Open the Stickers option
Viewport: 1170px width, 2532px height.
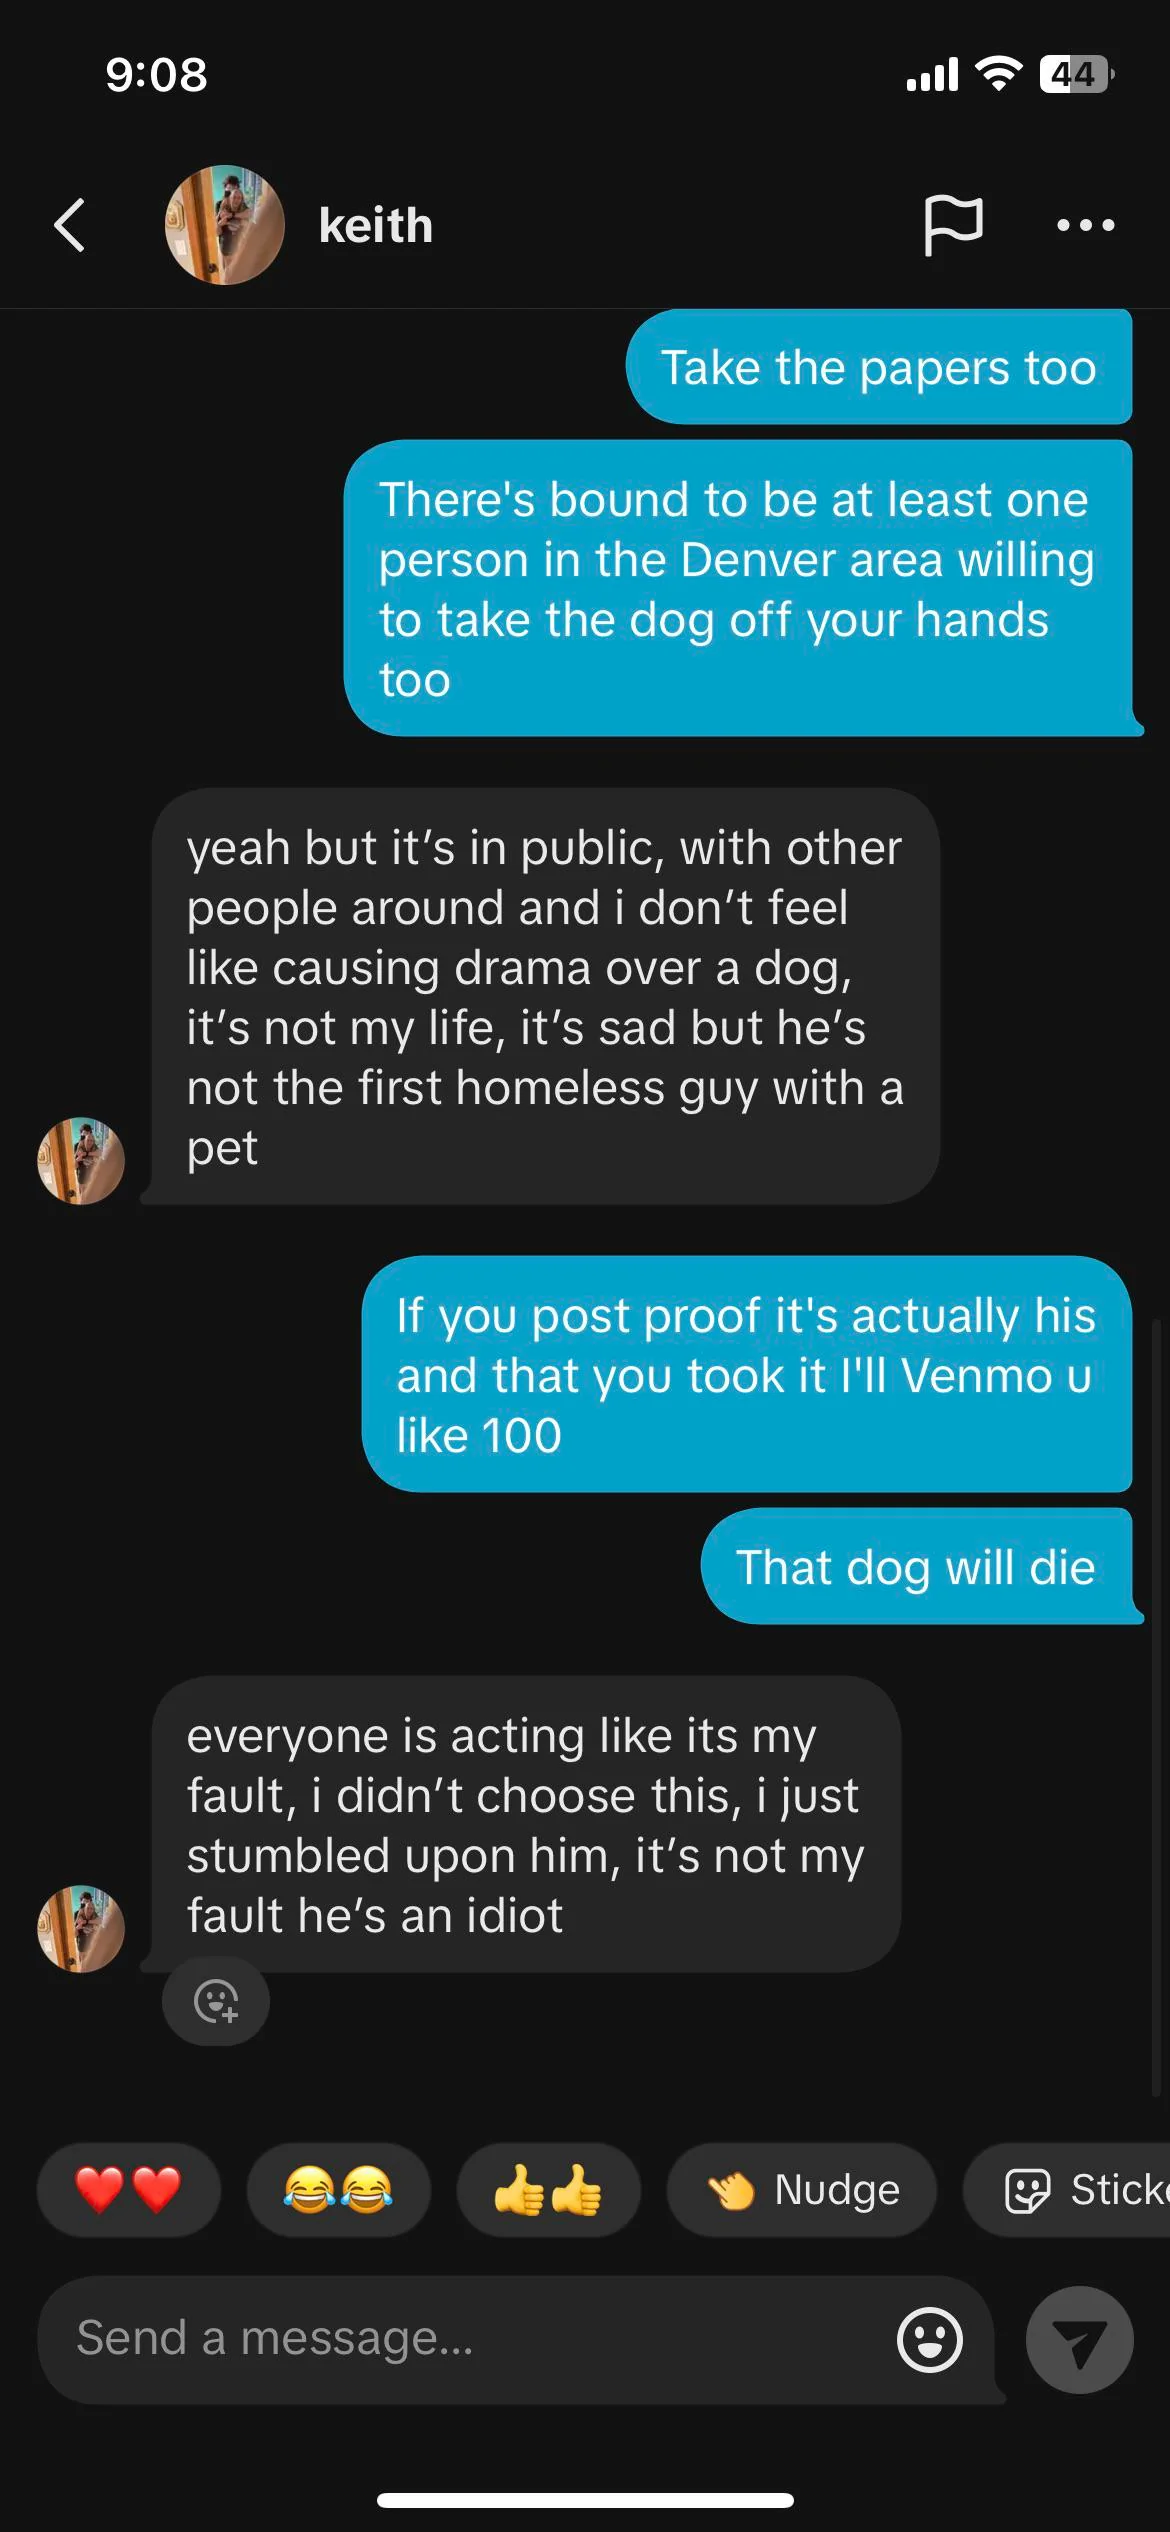[1067, 2189]
